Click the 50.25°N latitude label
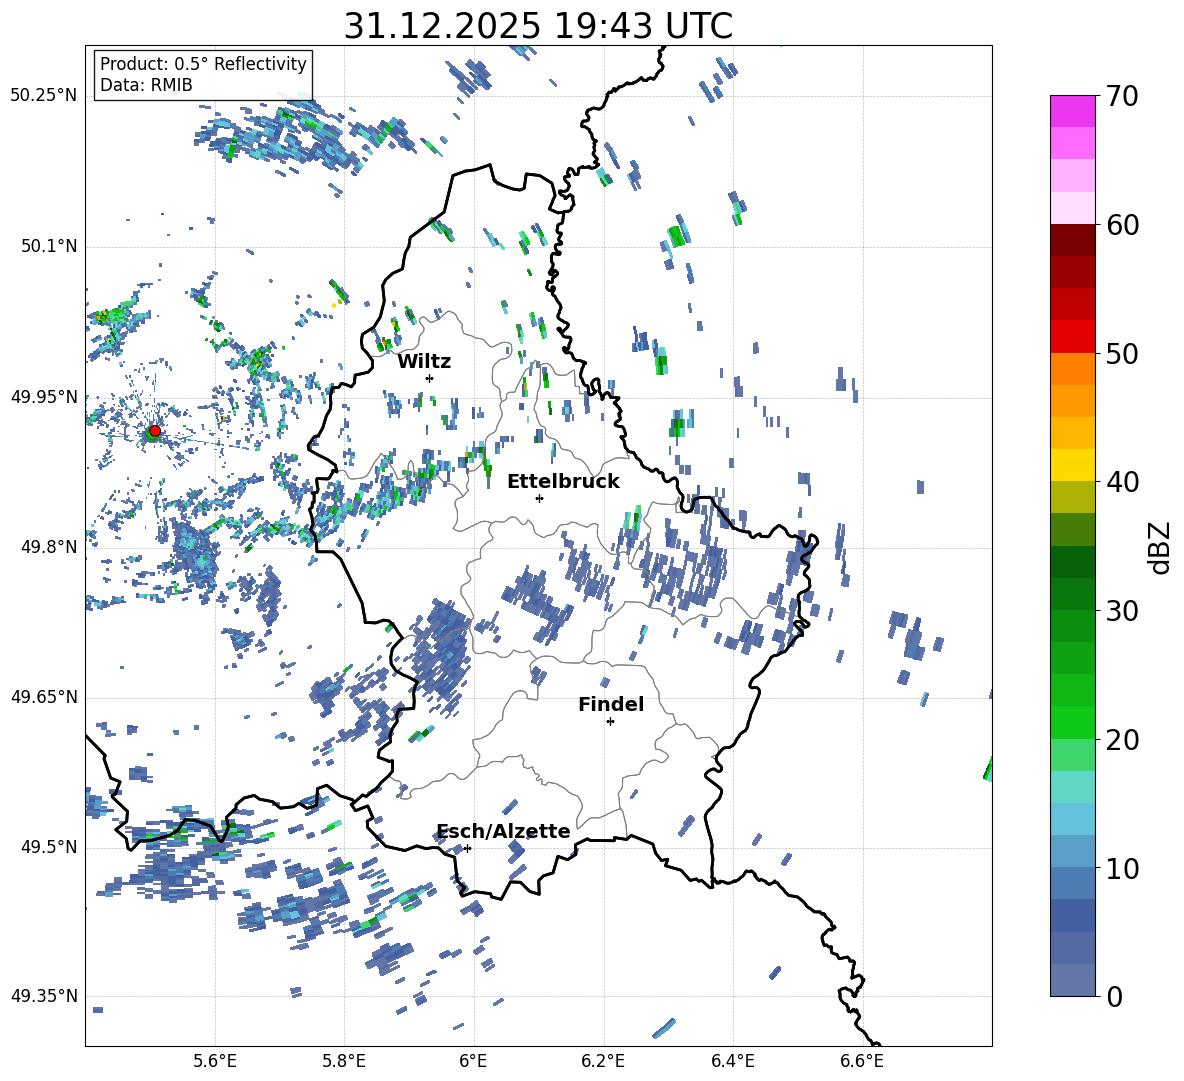Screen dimensions: 1184x1081 pos(44,96)
